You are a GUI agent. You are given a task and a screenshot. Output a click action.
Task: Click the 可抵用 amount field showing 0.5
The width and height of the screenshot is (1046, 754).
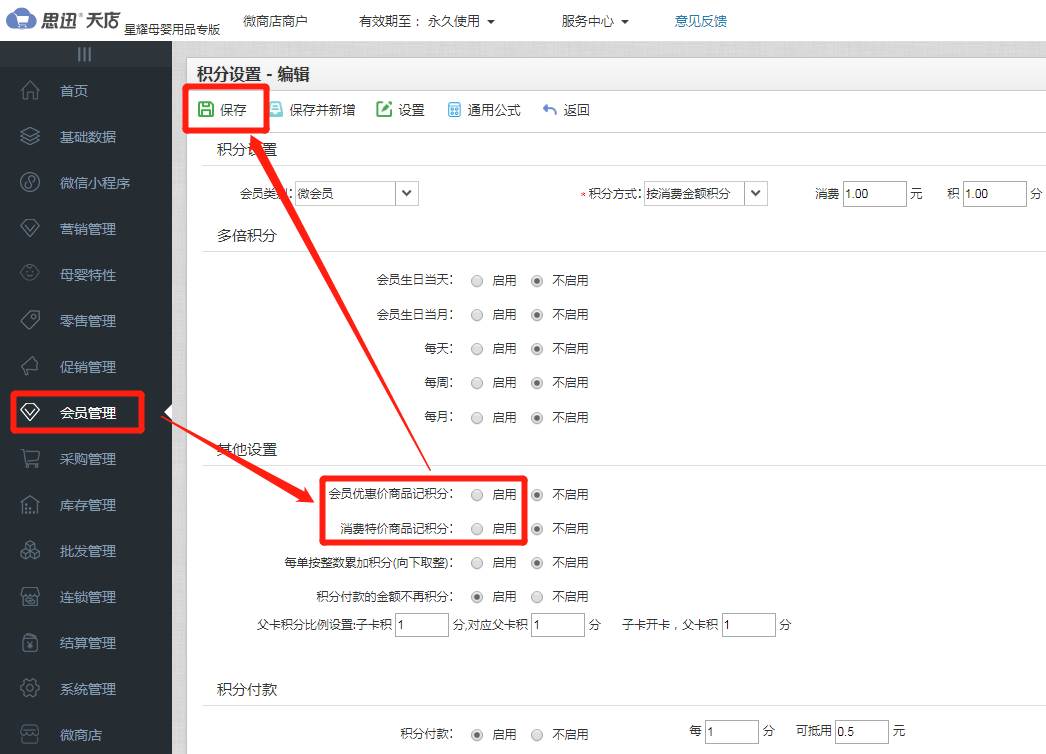pos(860,732)
